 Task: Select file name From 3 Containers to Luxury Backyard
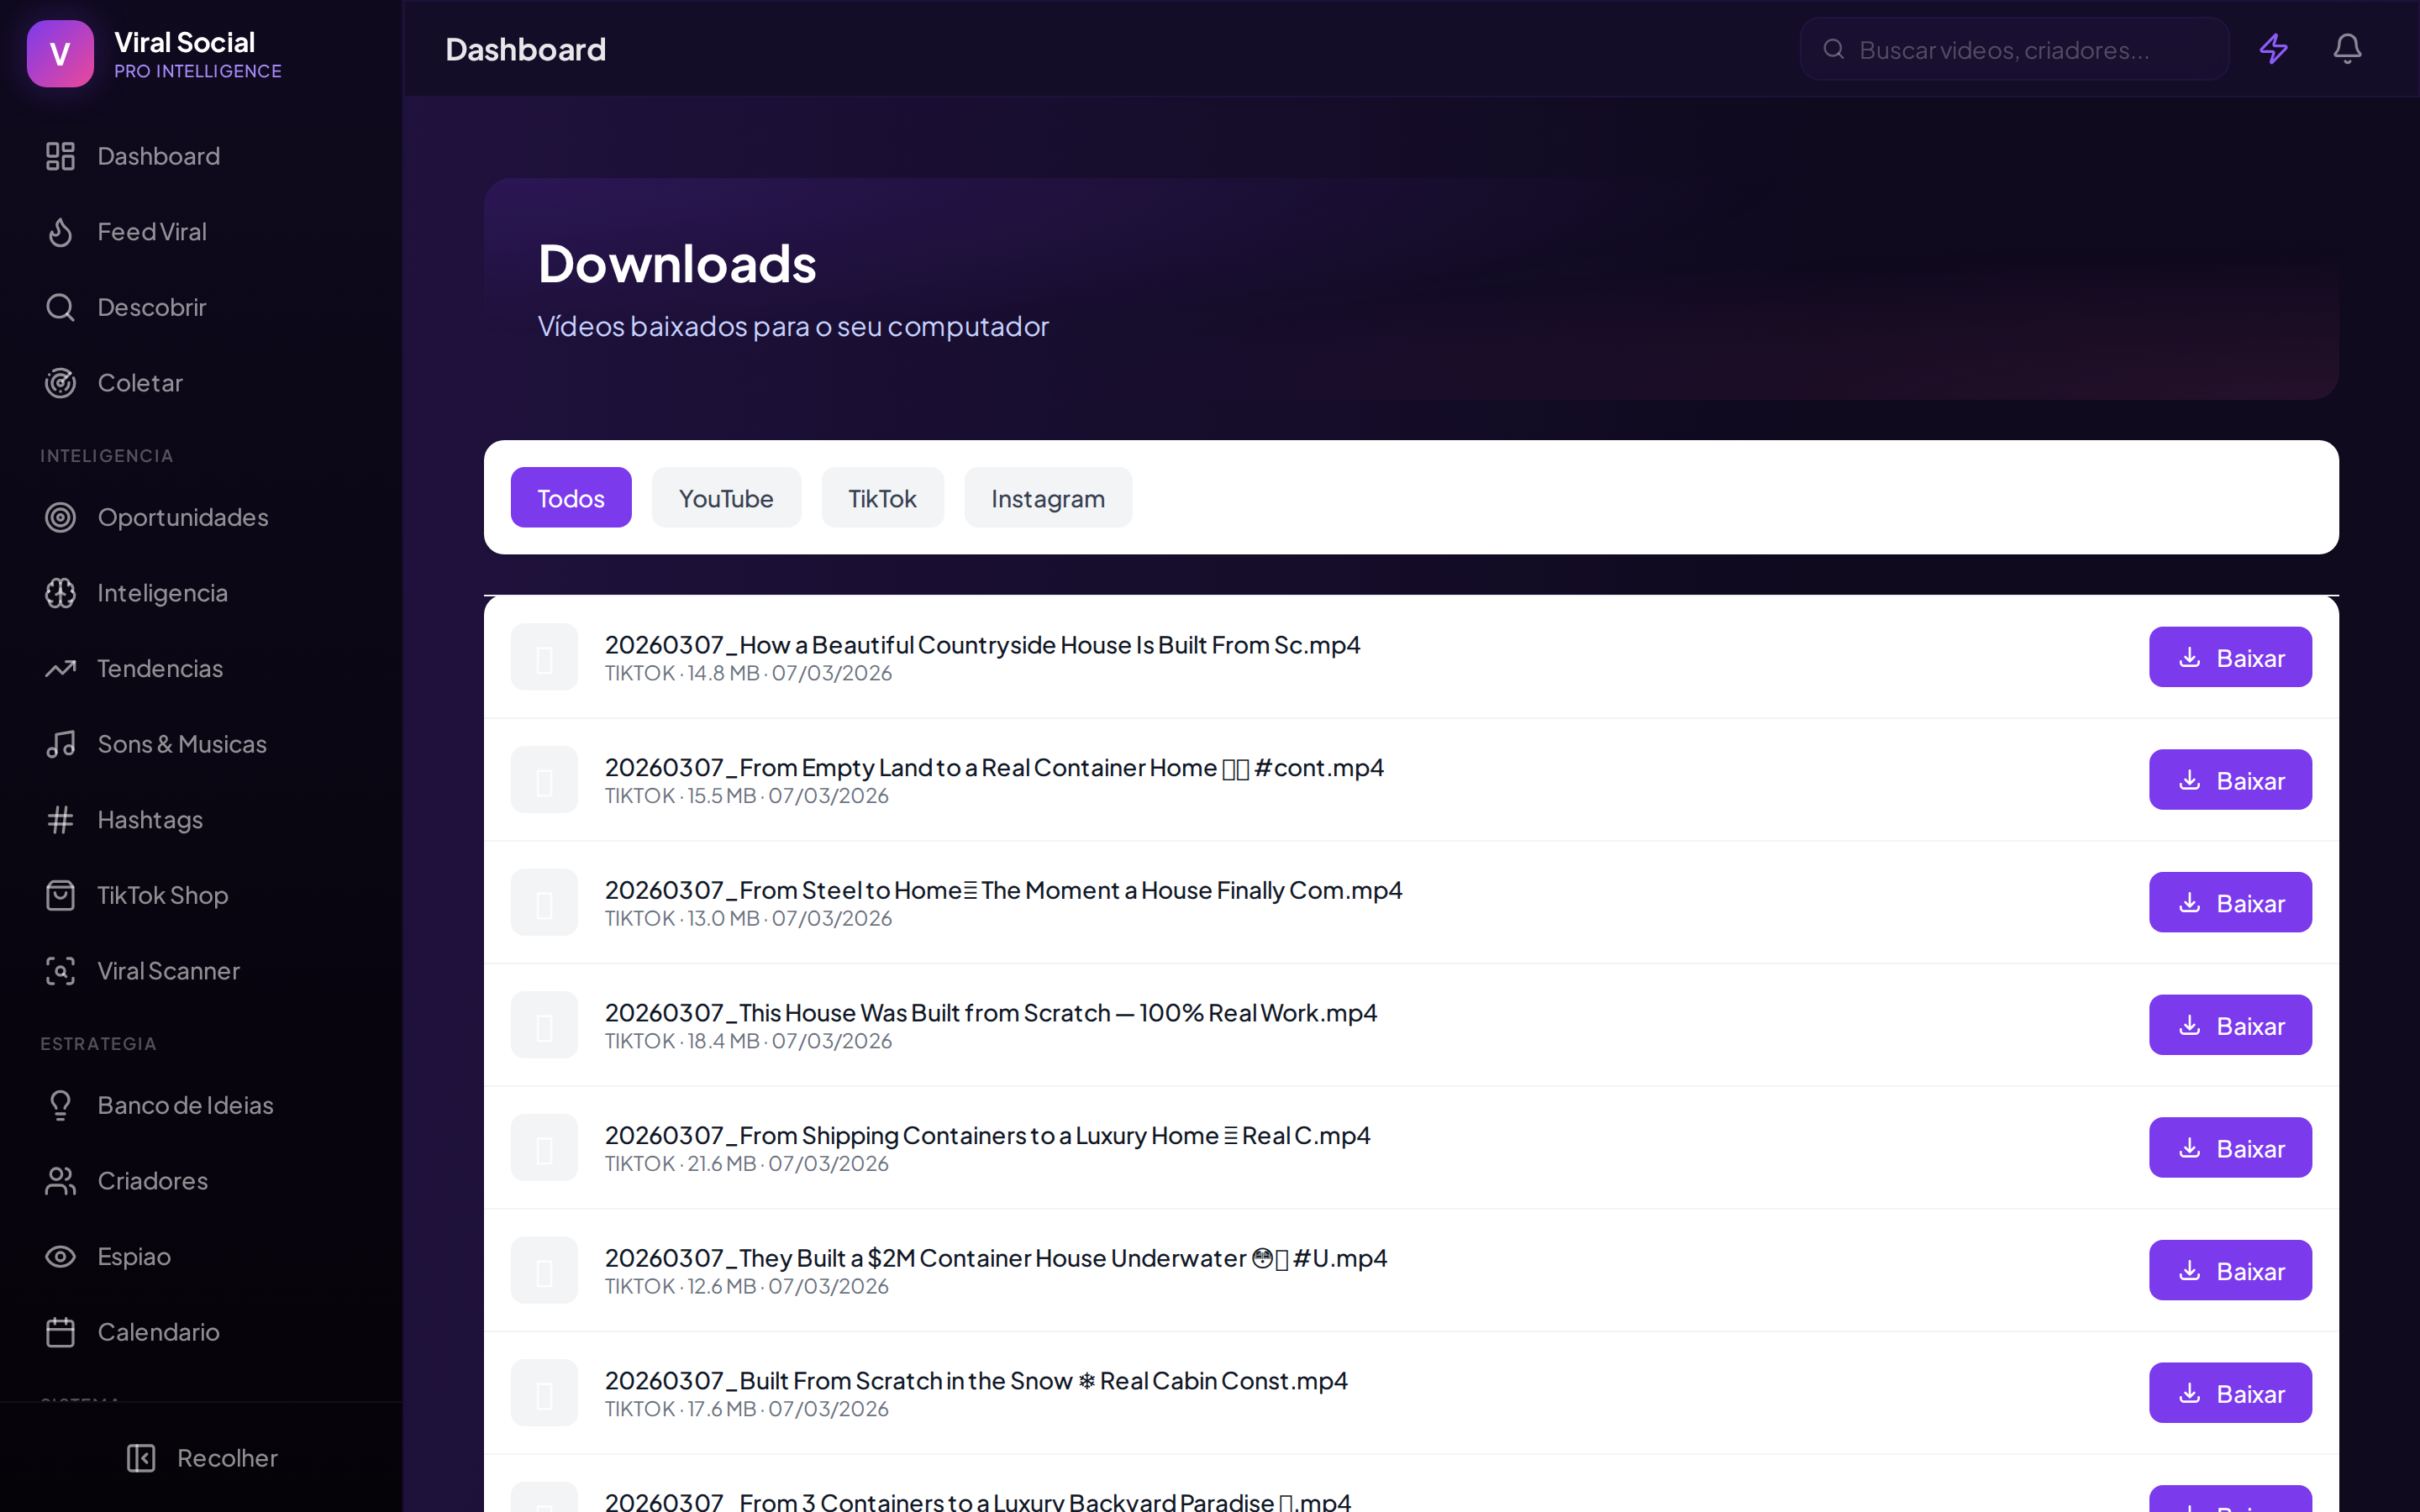[978, 1501]
